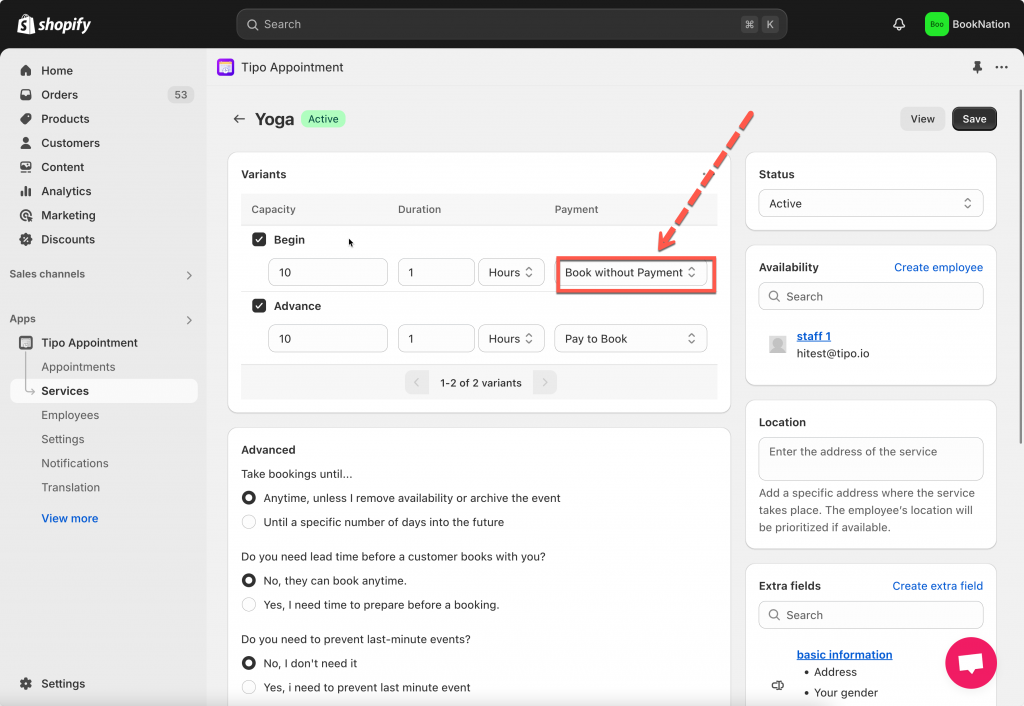Click the notification bell icon

pyautogui.click(x=898, y=24)
